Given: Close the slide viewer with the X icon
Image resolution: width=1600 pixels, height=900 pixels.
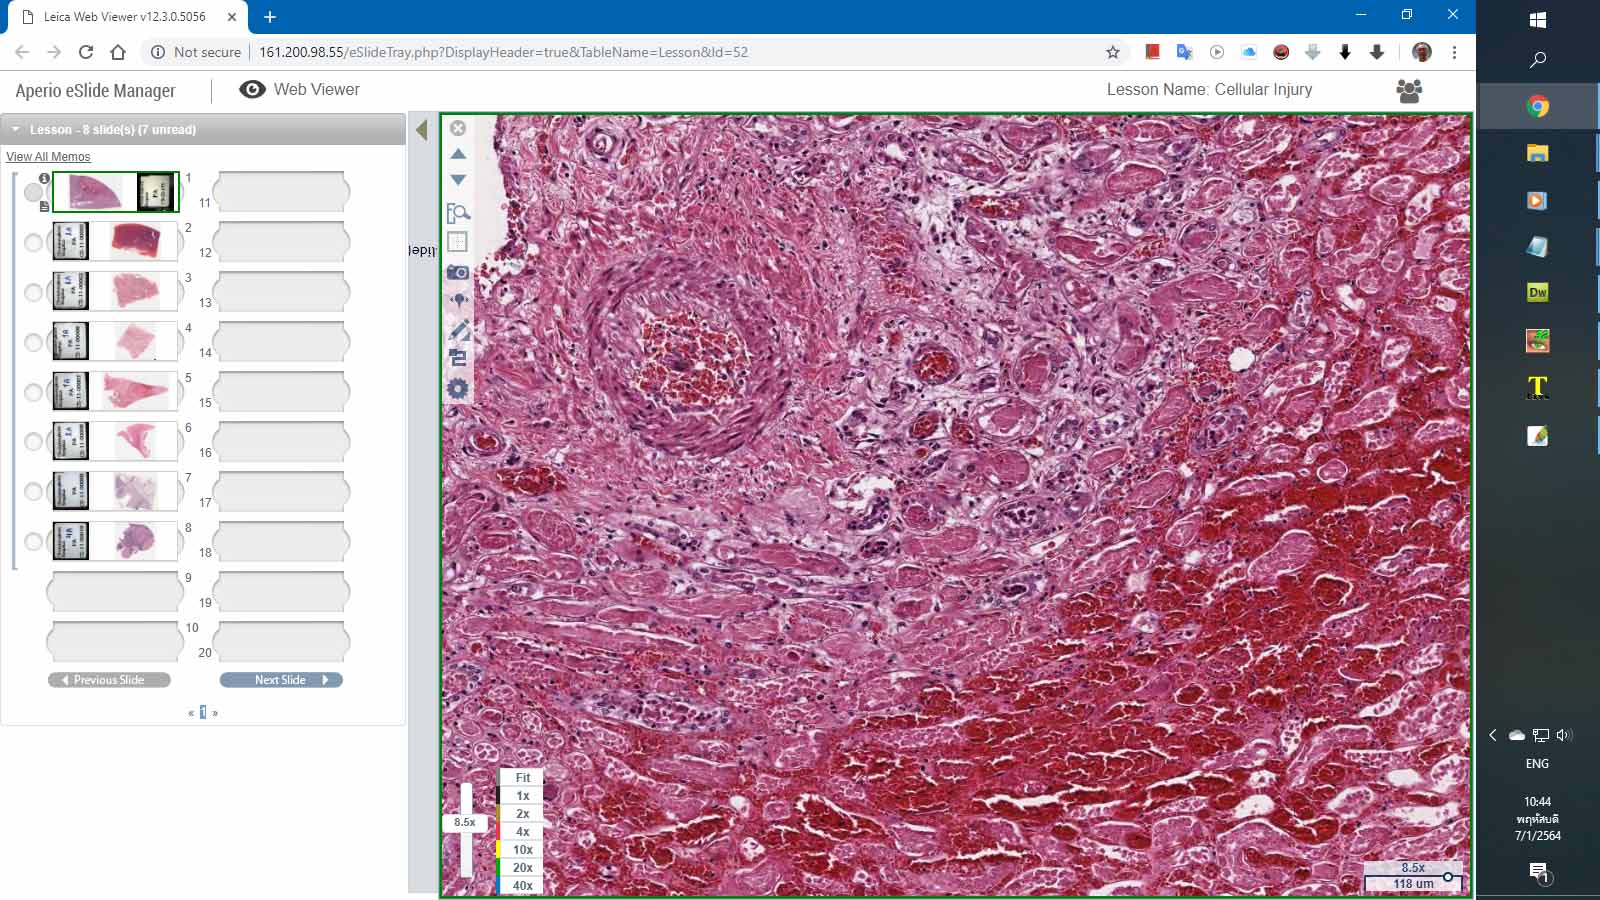Looking at the screenshot, I should pos(458,128).
